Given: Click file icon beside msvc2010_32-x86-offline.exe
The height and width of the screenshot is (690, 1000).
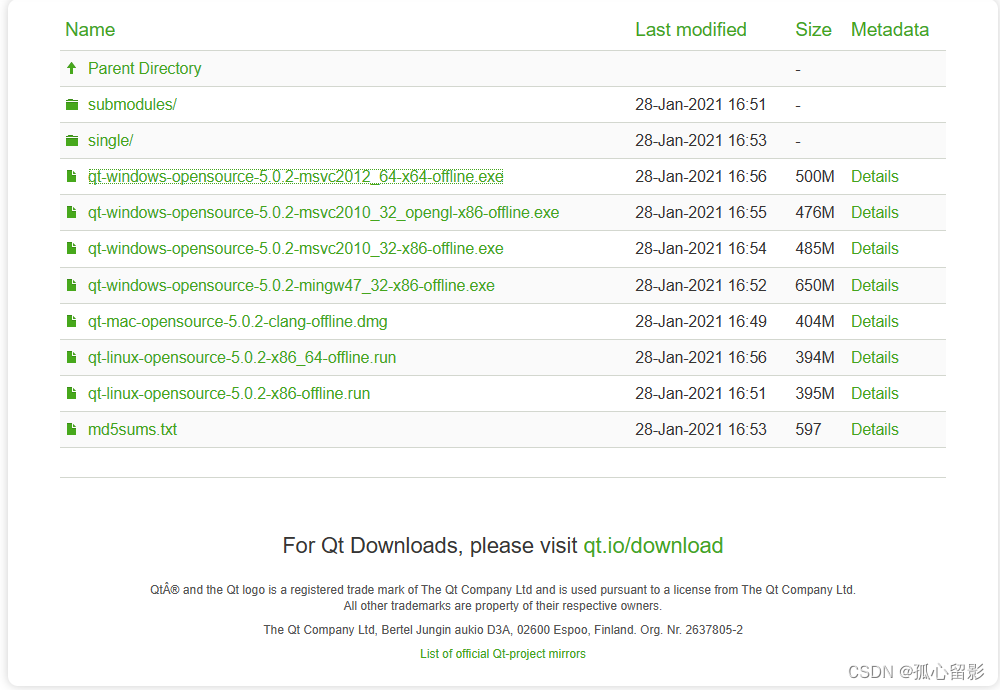Looking at the screenshot, I should [71, 248].
